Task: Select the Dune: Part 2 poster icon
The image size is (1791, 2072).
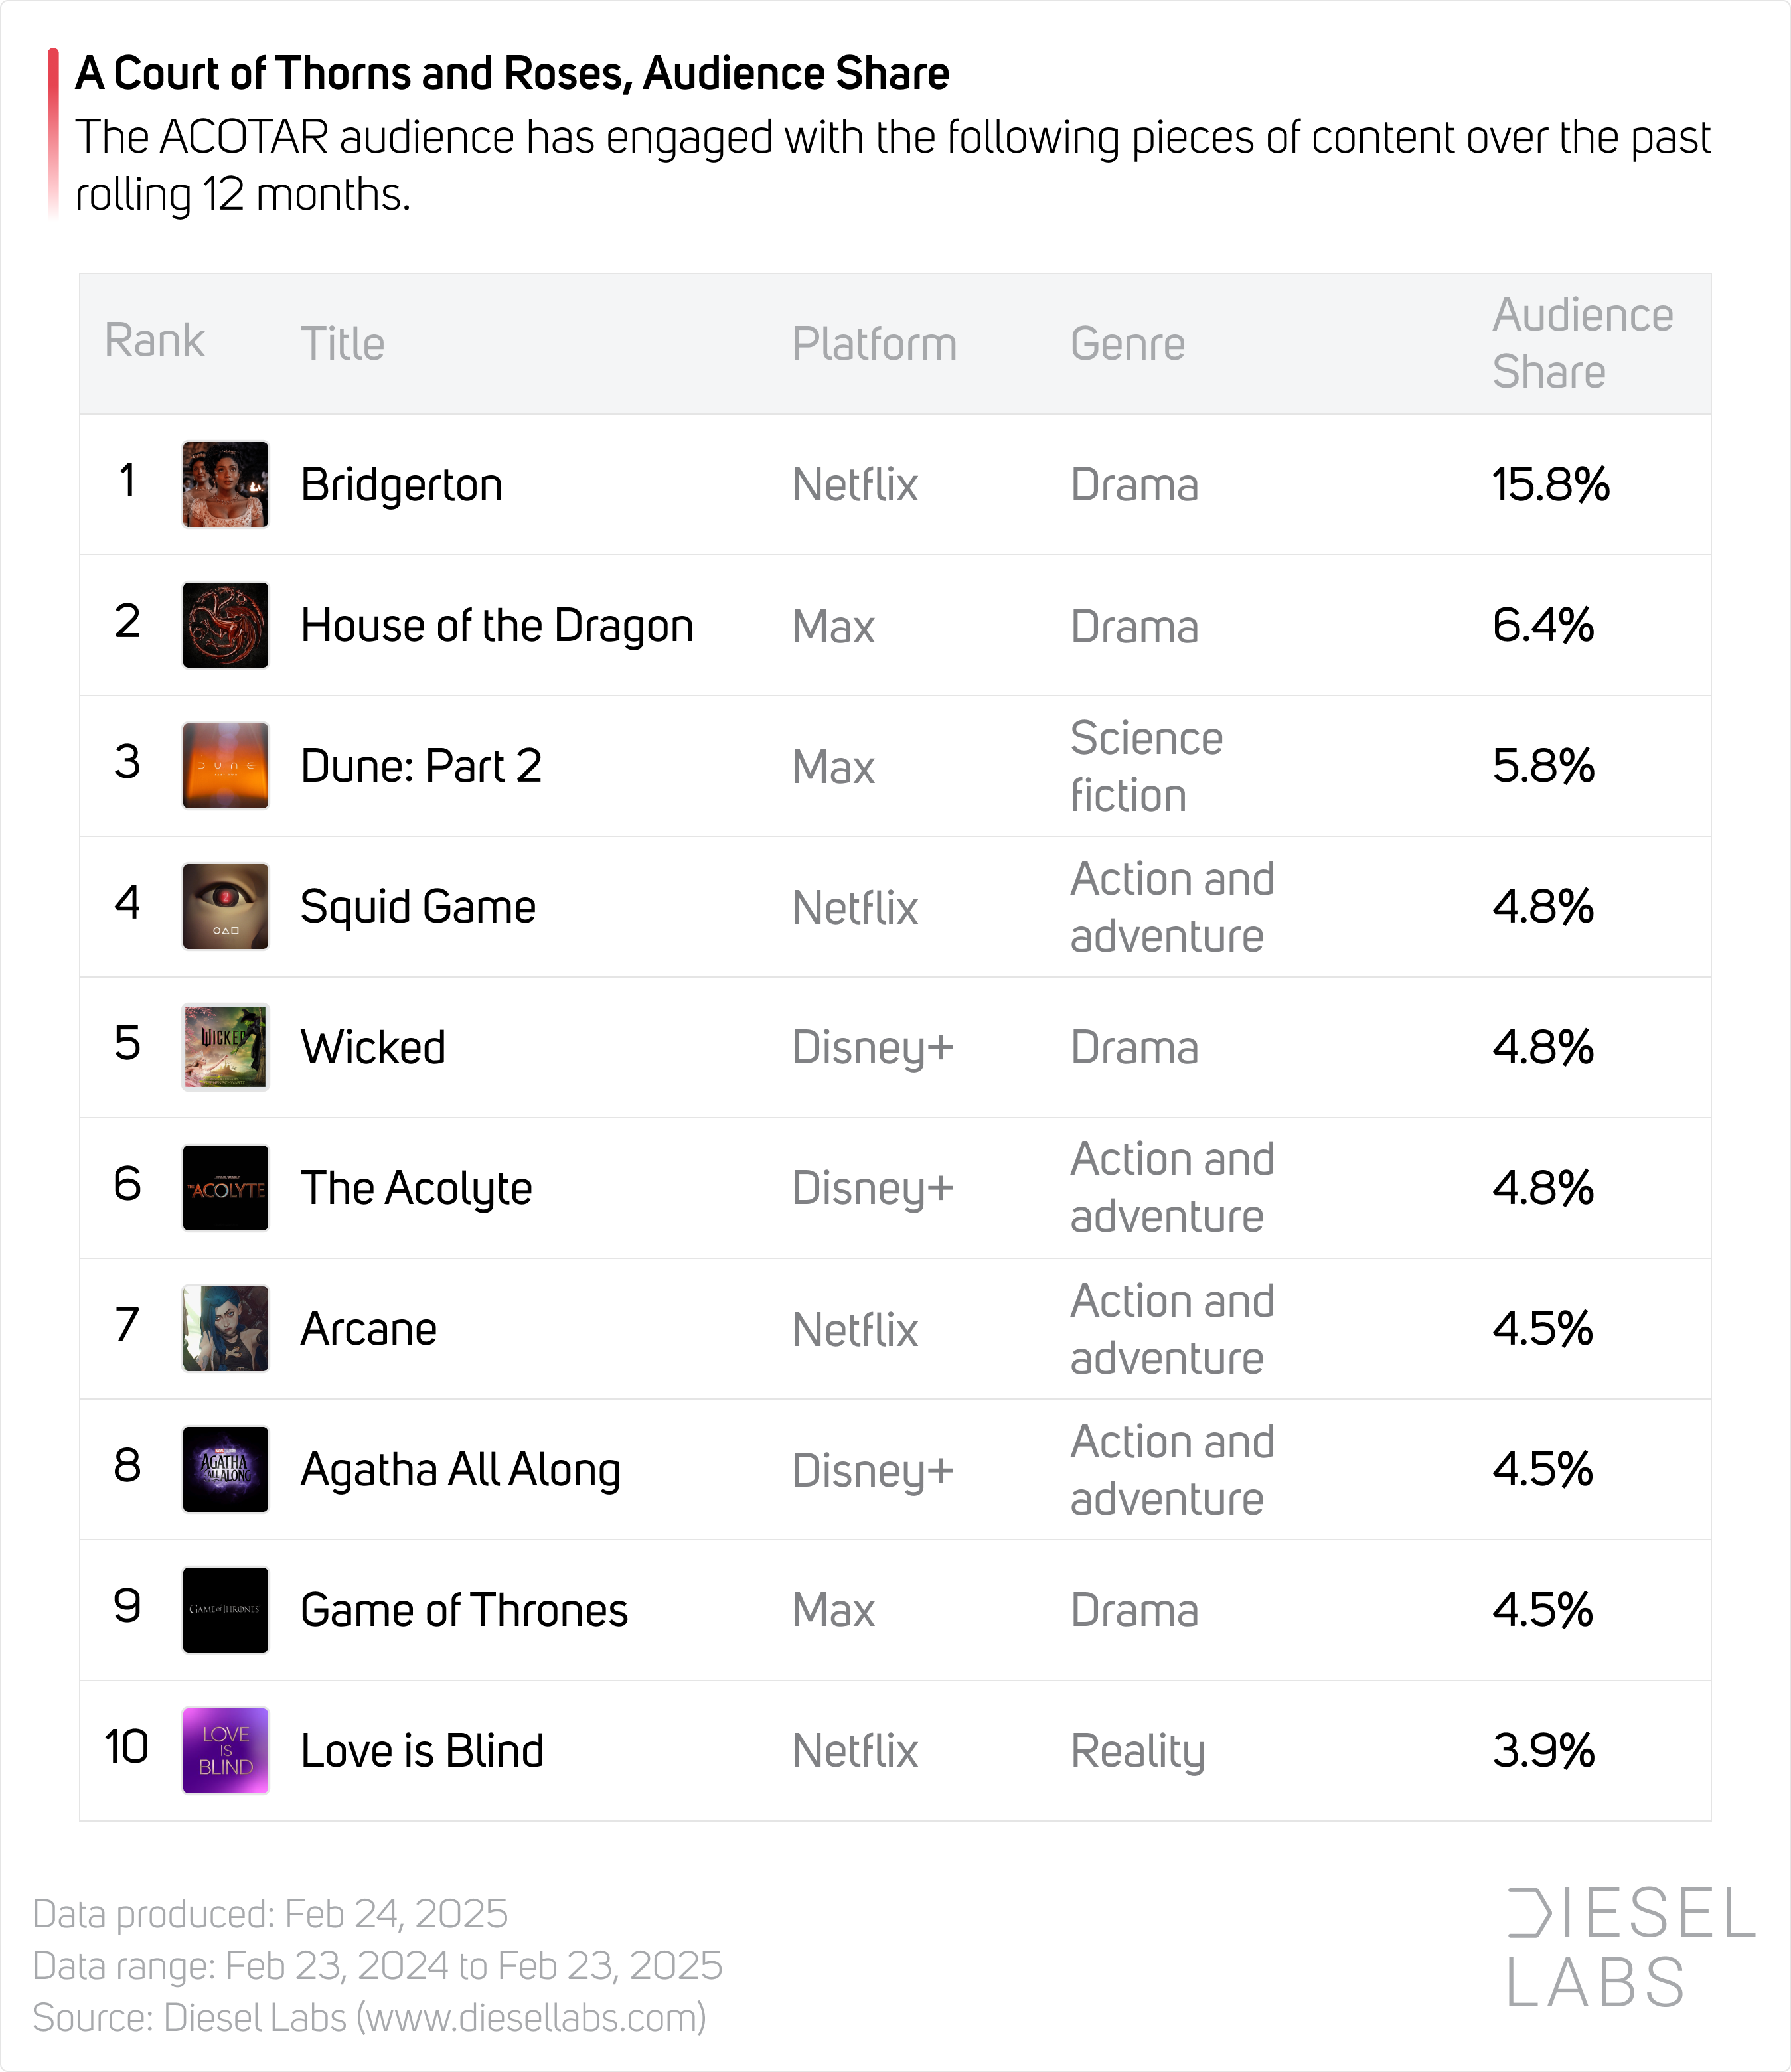Action: coord(225,766)
